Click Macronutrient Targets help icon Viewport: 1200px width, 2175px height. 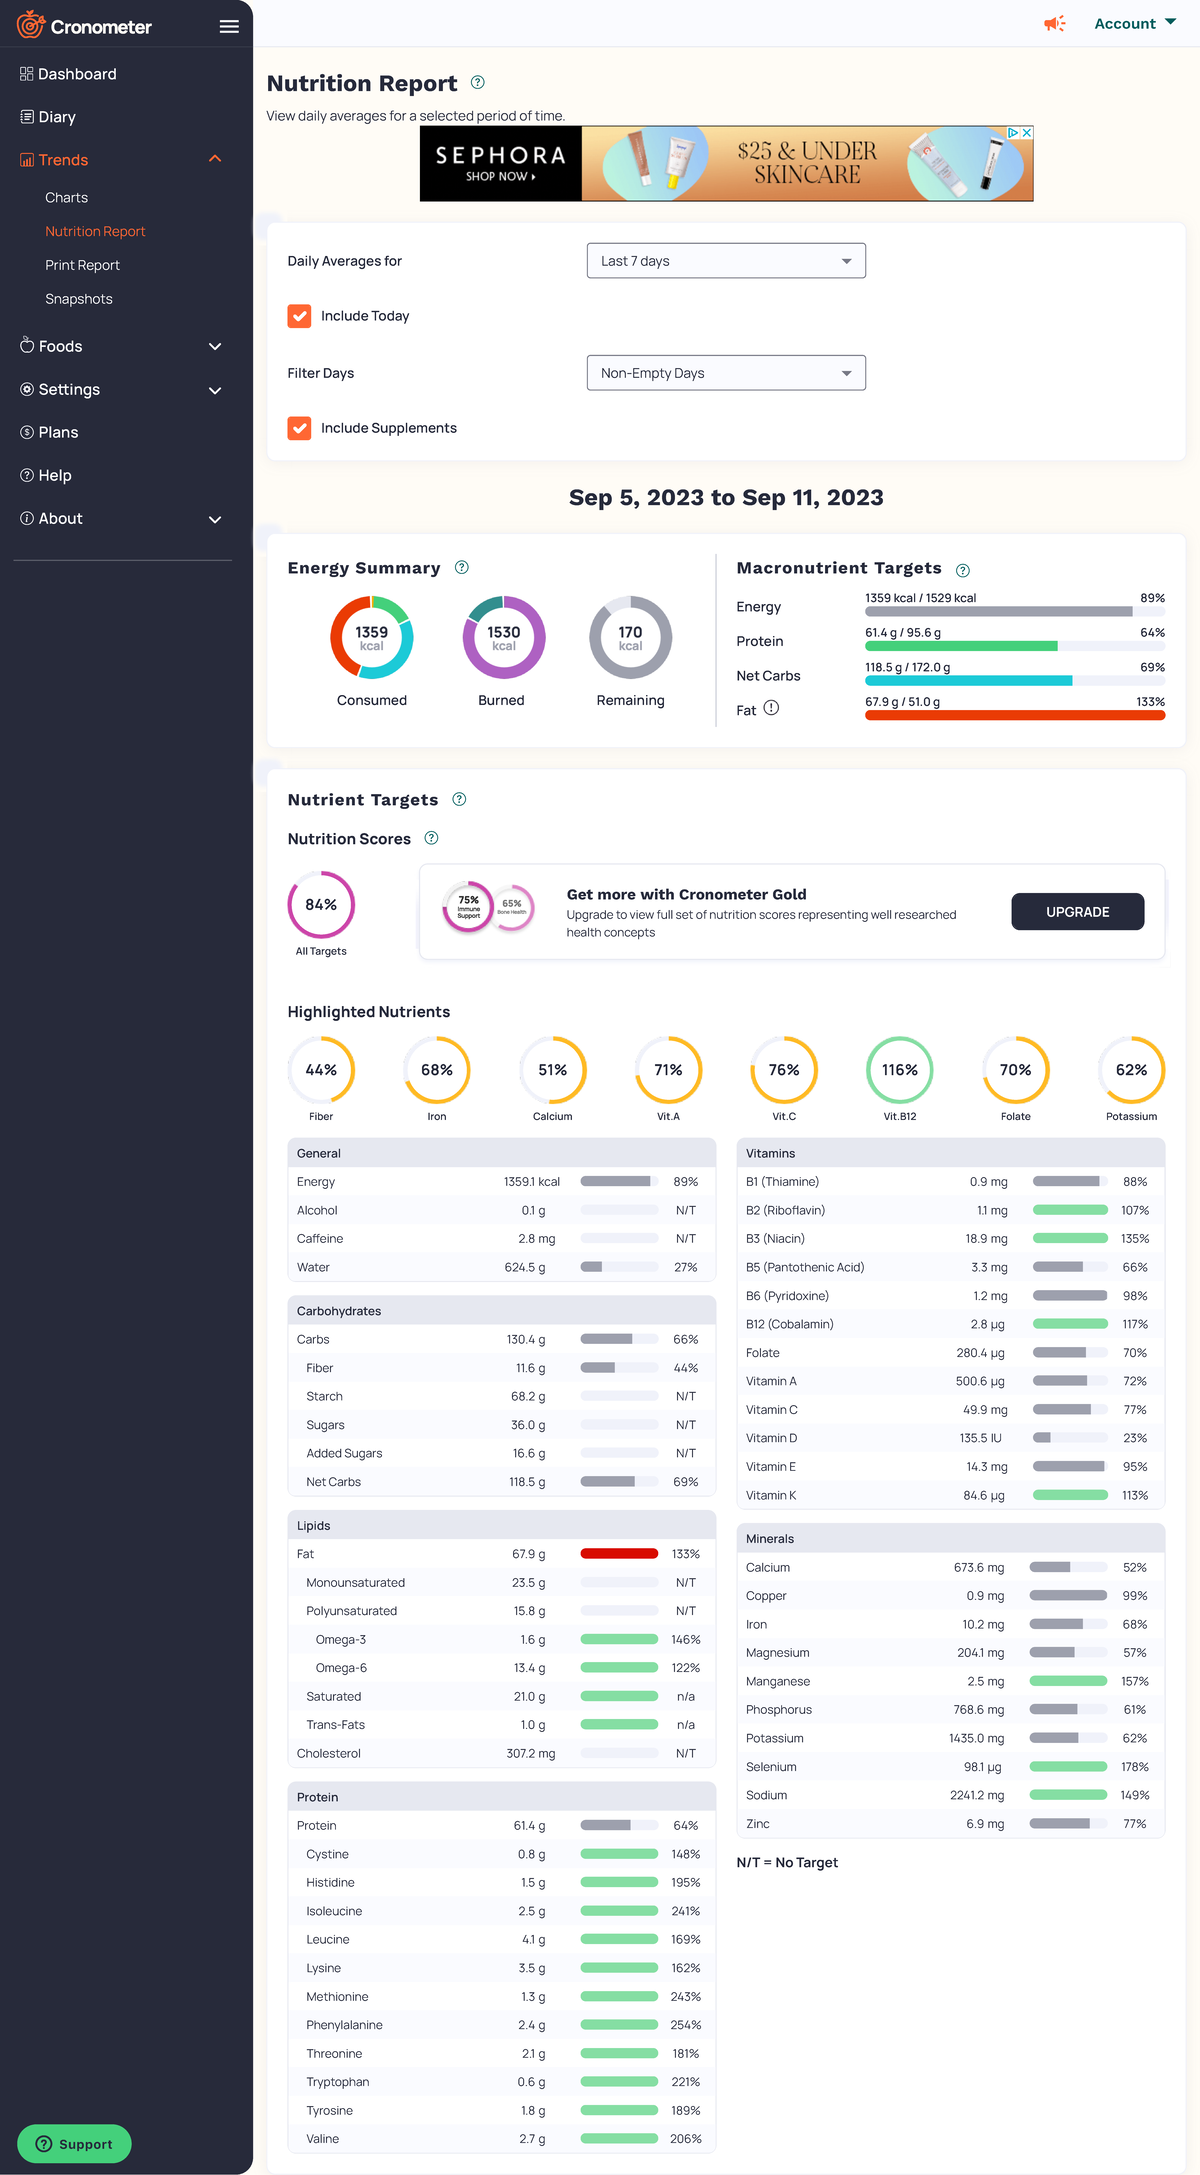962,570
